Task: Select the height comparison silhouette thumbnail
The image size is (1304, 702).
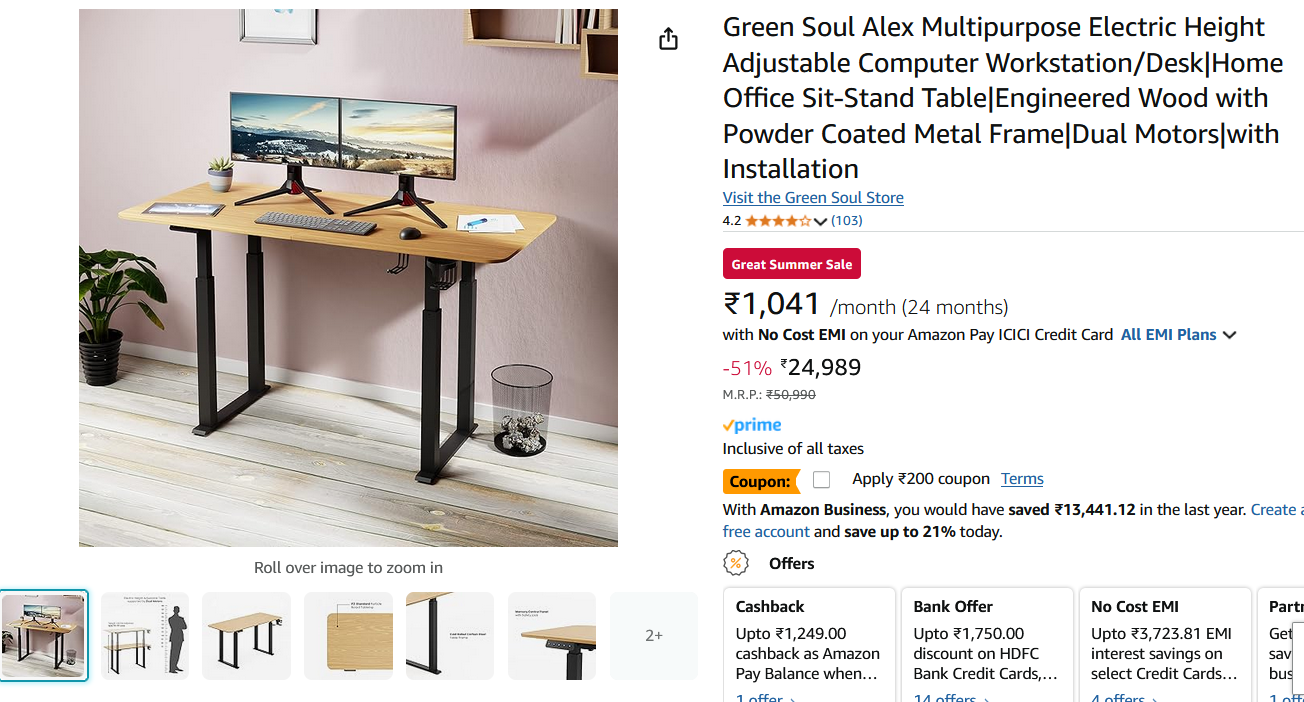Action: coord(145,636)
